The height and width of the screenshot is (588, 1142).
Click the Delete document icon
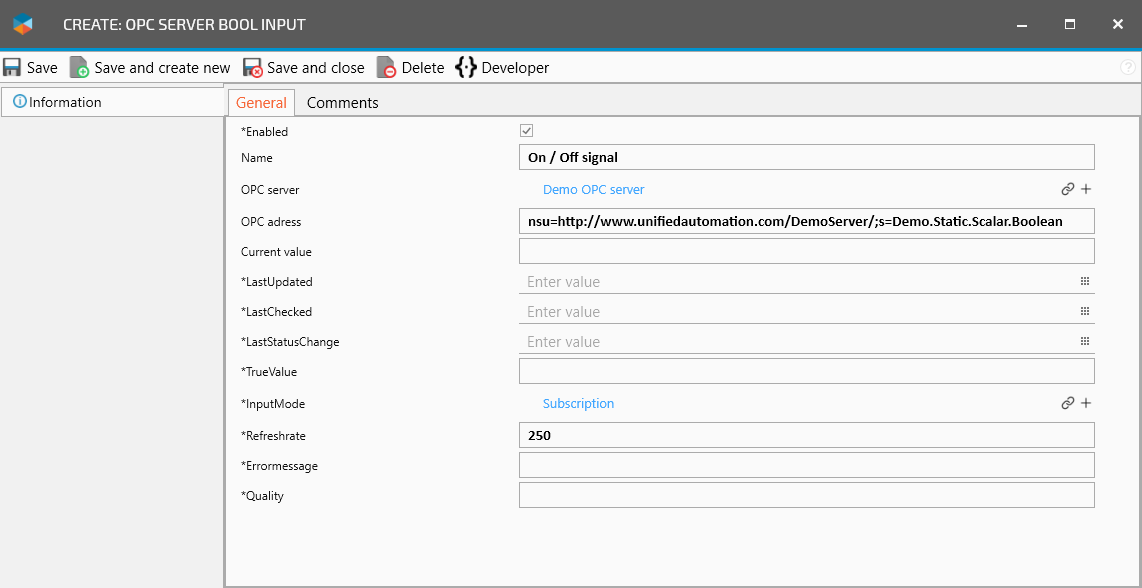(x=386, y=68)
